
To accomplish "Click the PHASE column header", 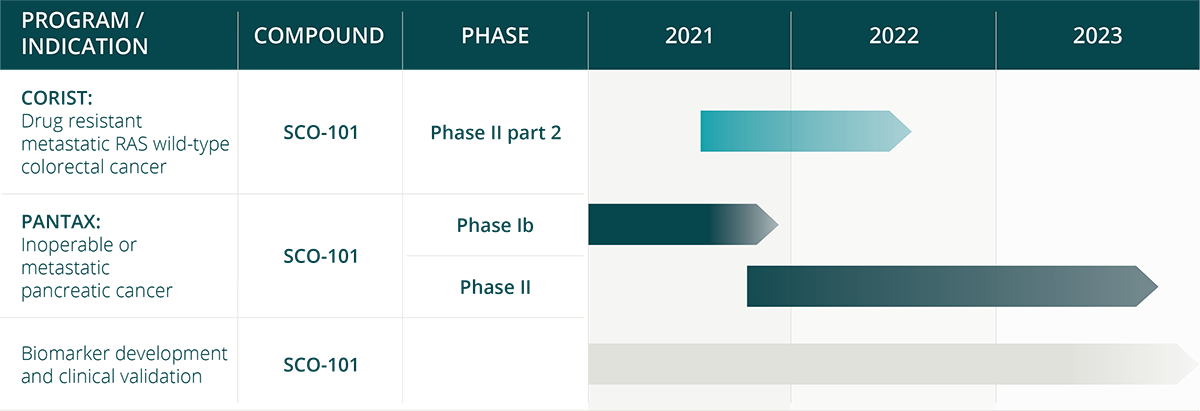I will [495, 35].
